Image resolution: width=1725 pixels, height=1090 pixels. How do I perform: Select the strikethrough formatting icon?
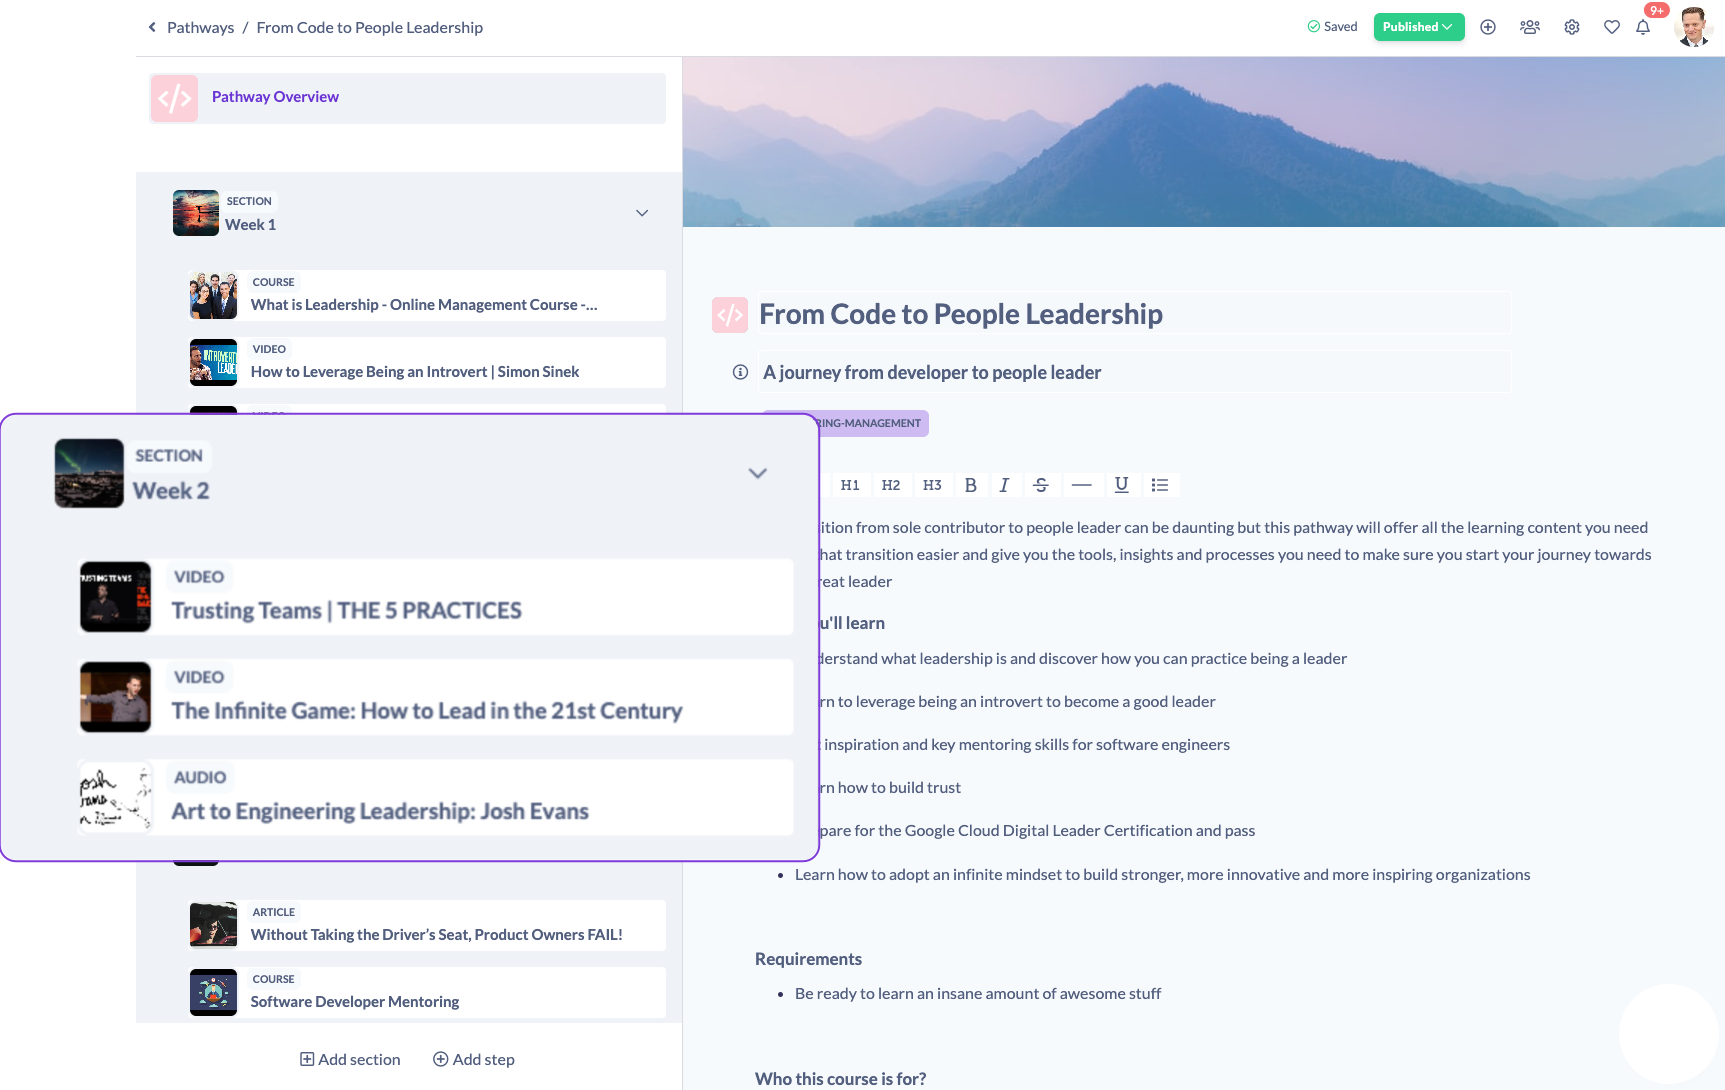tap(1041, 485)
